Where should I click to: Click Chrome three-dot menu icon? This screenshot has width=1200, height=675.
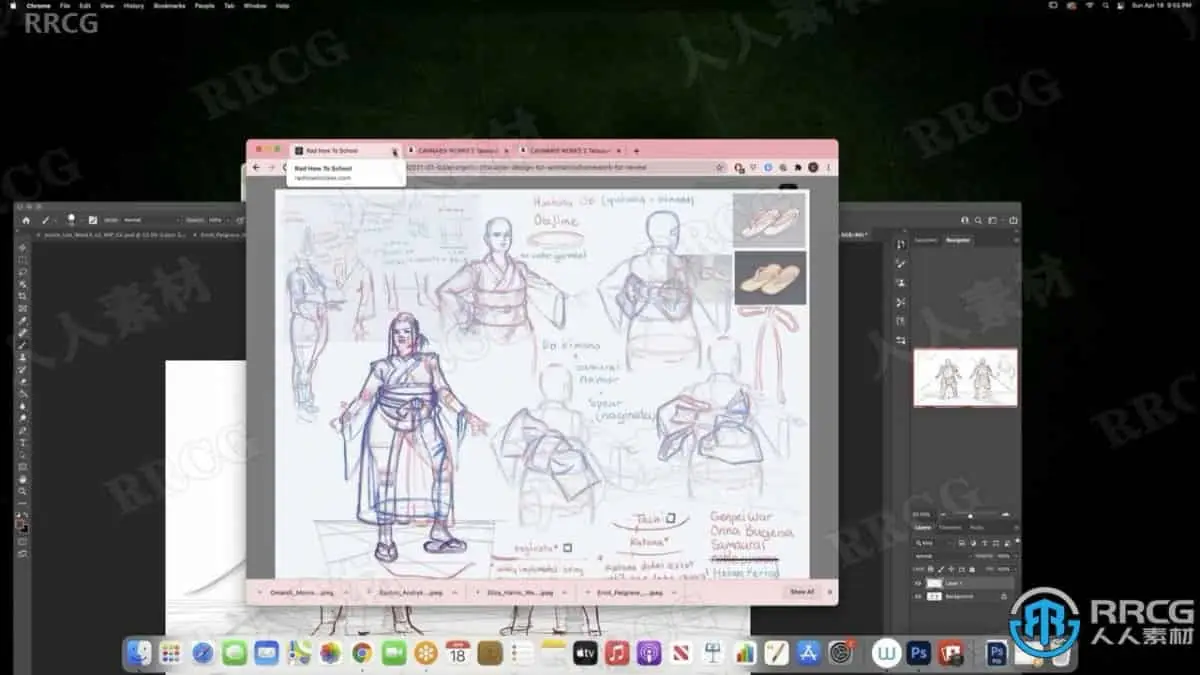click(x=828, y=167)
